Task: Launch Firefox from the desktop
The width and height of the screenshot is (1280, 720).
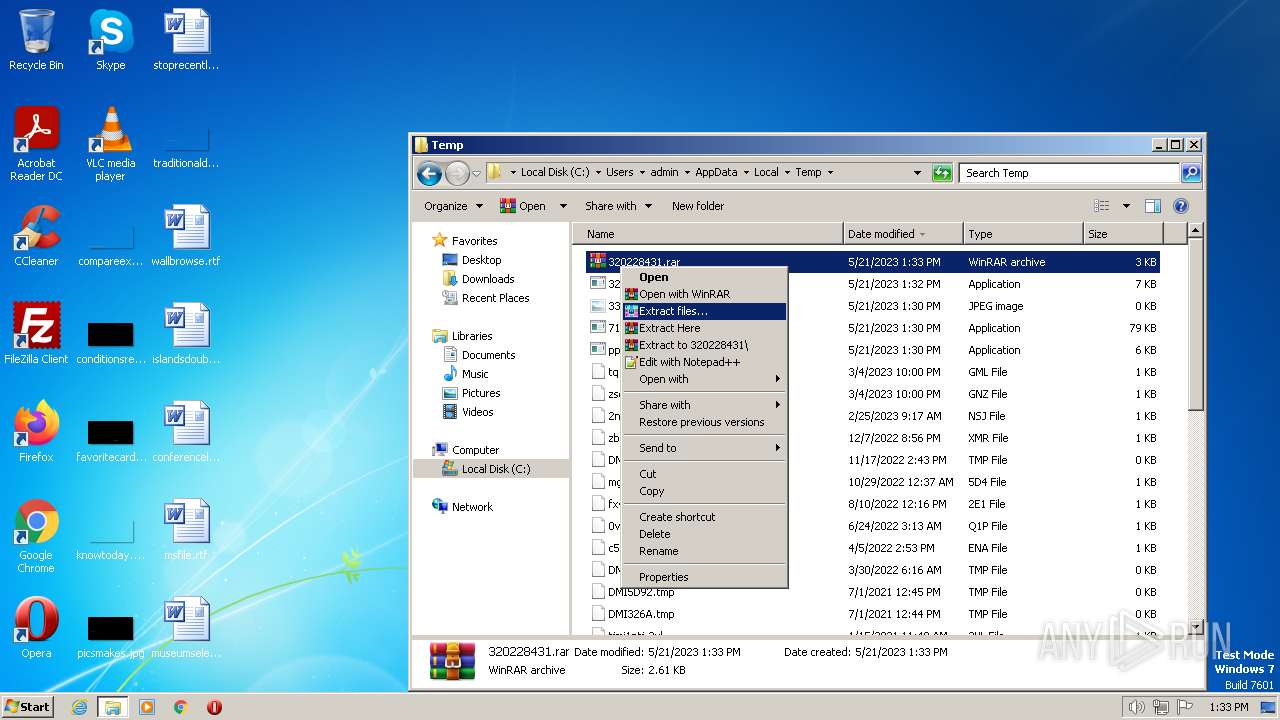Action: (x=36, y=432)
